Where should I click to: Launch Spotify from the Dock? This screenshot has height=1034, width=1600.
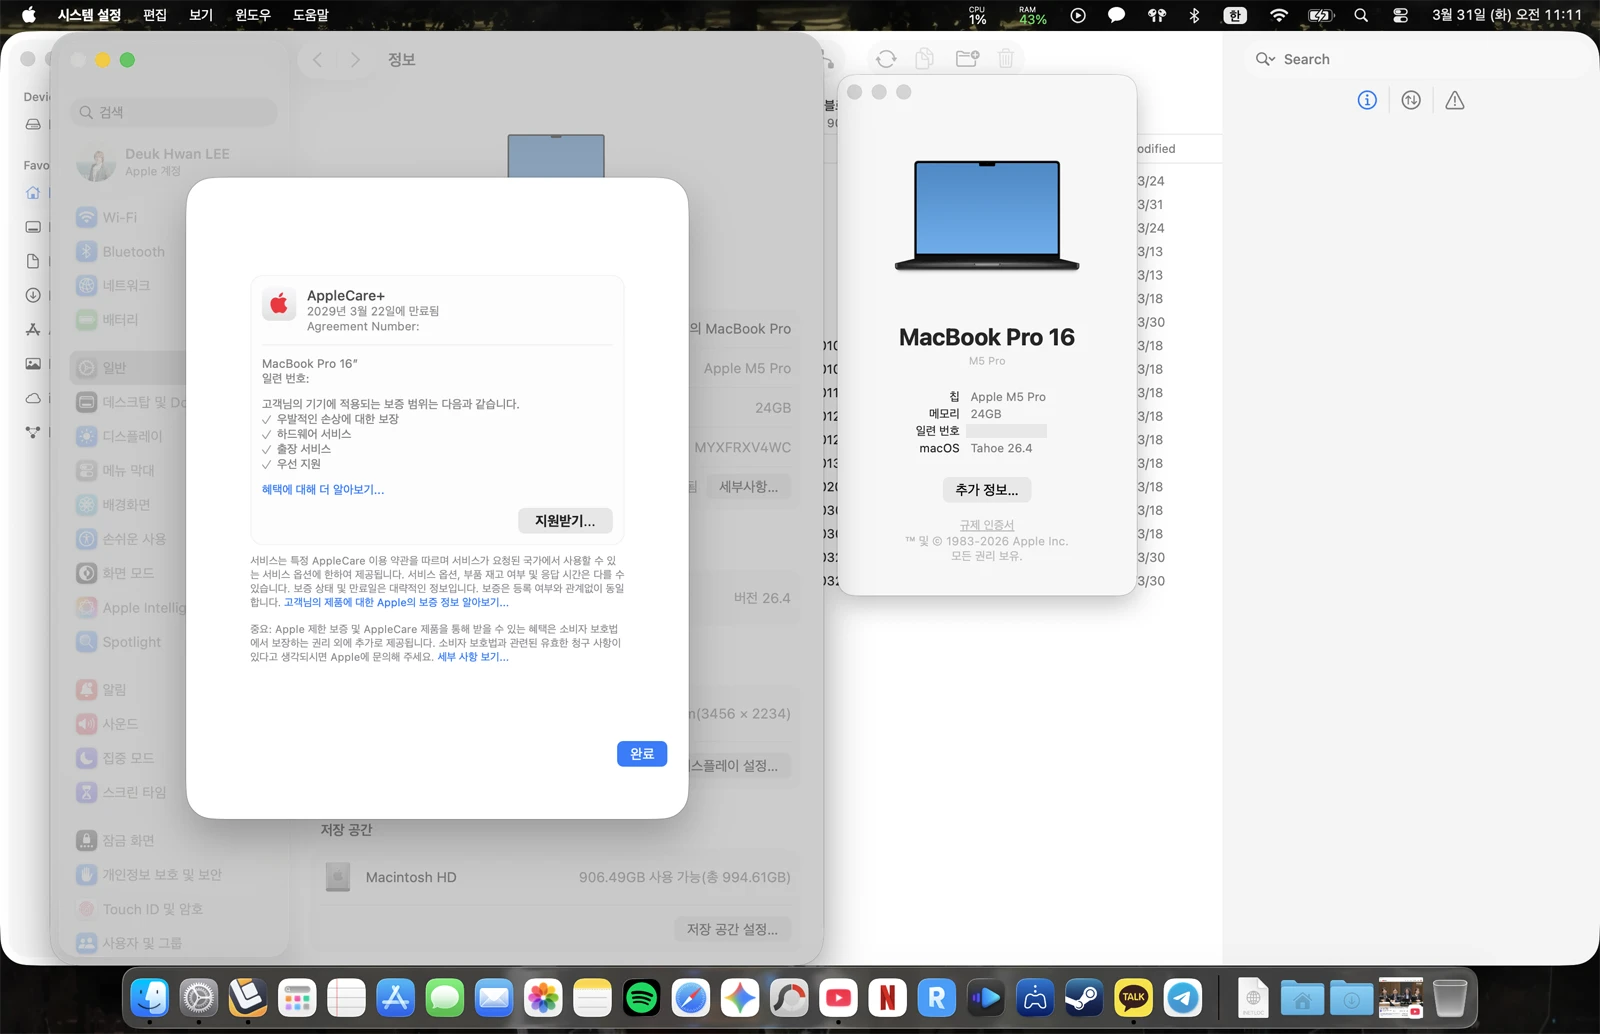(641, 997)
